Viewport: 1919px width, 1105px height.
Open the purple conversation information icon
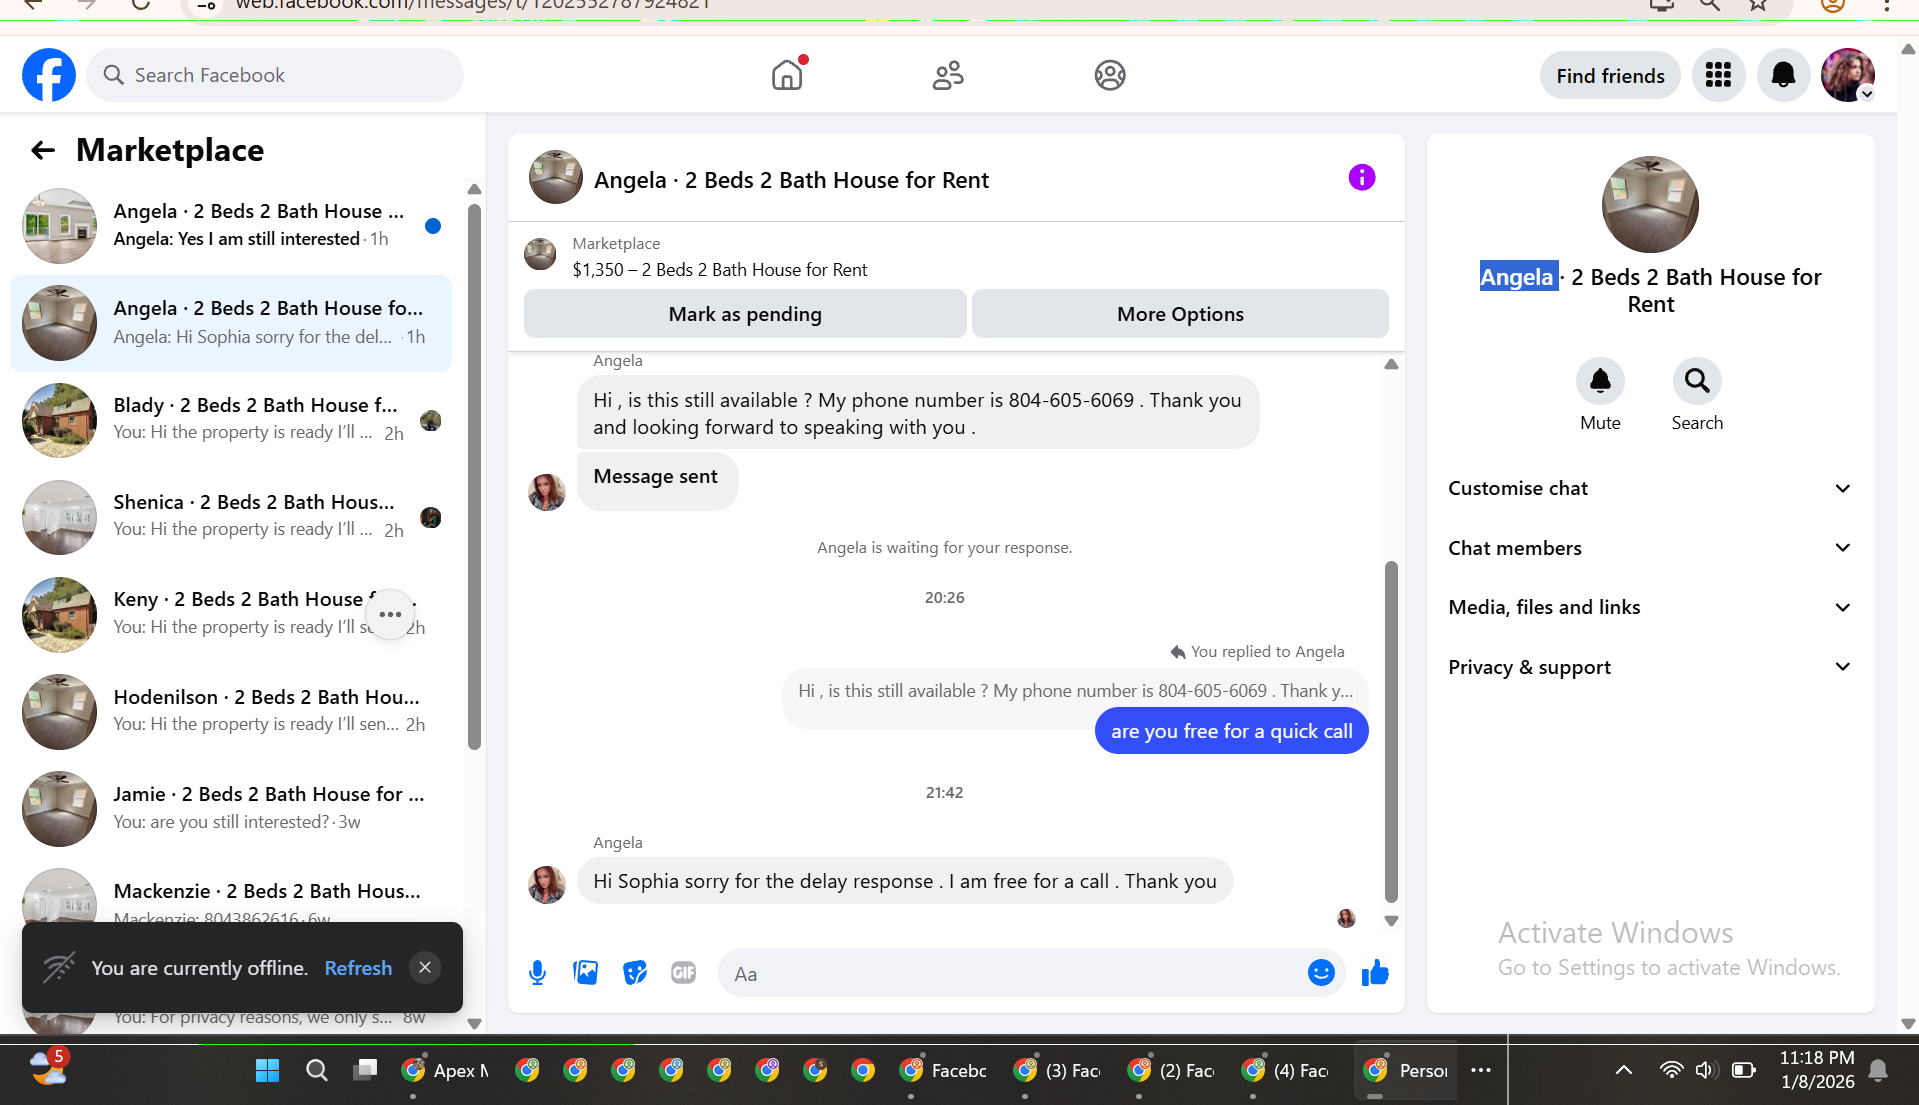[x=1361, y=178]
